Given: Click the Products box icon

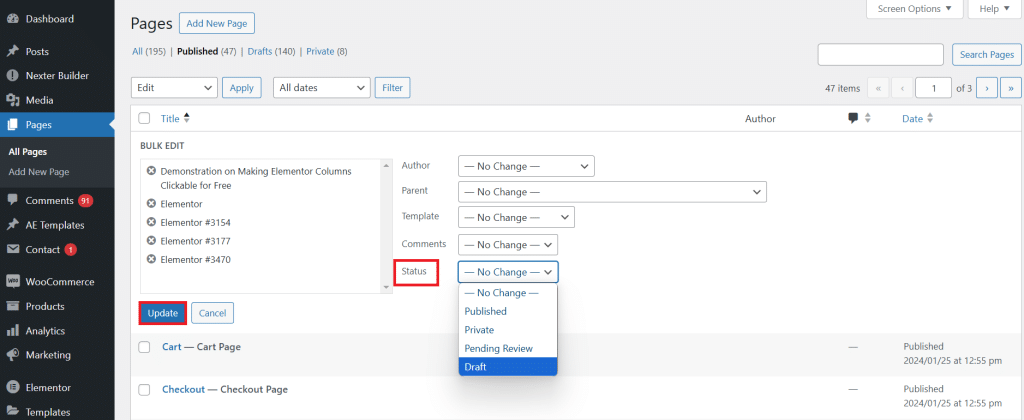Looking at the screenshot, I should pos(12,306).
